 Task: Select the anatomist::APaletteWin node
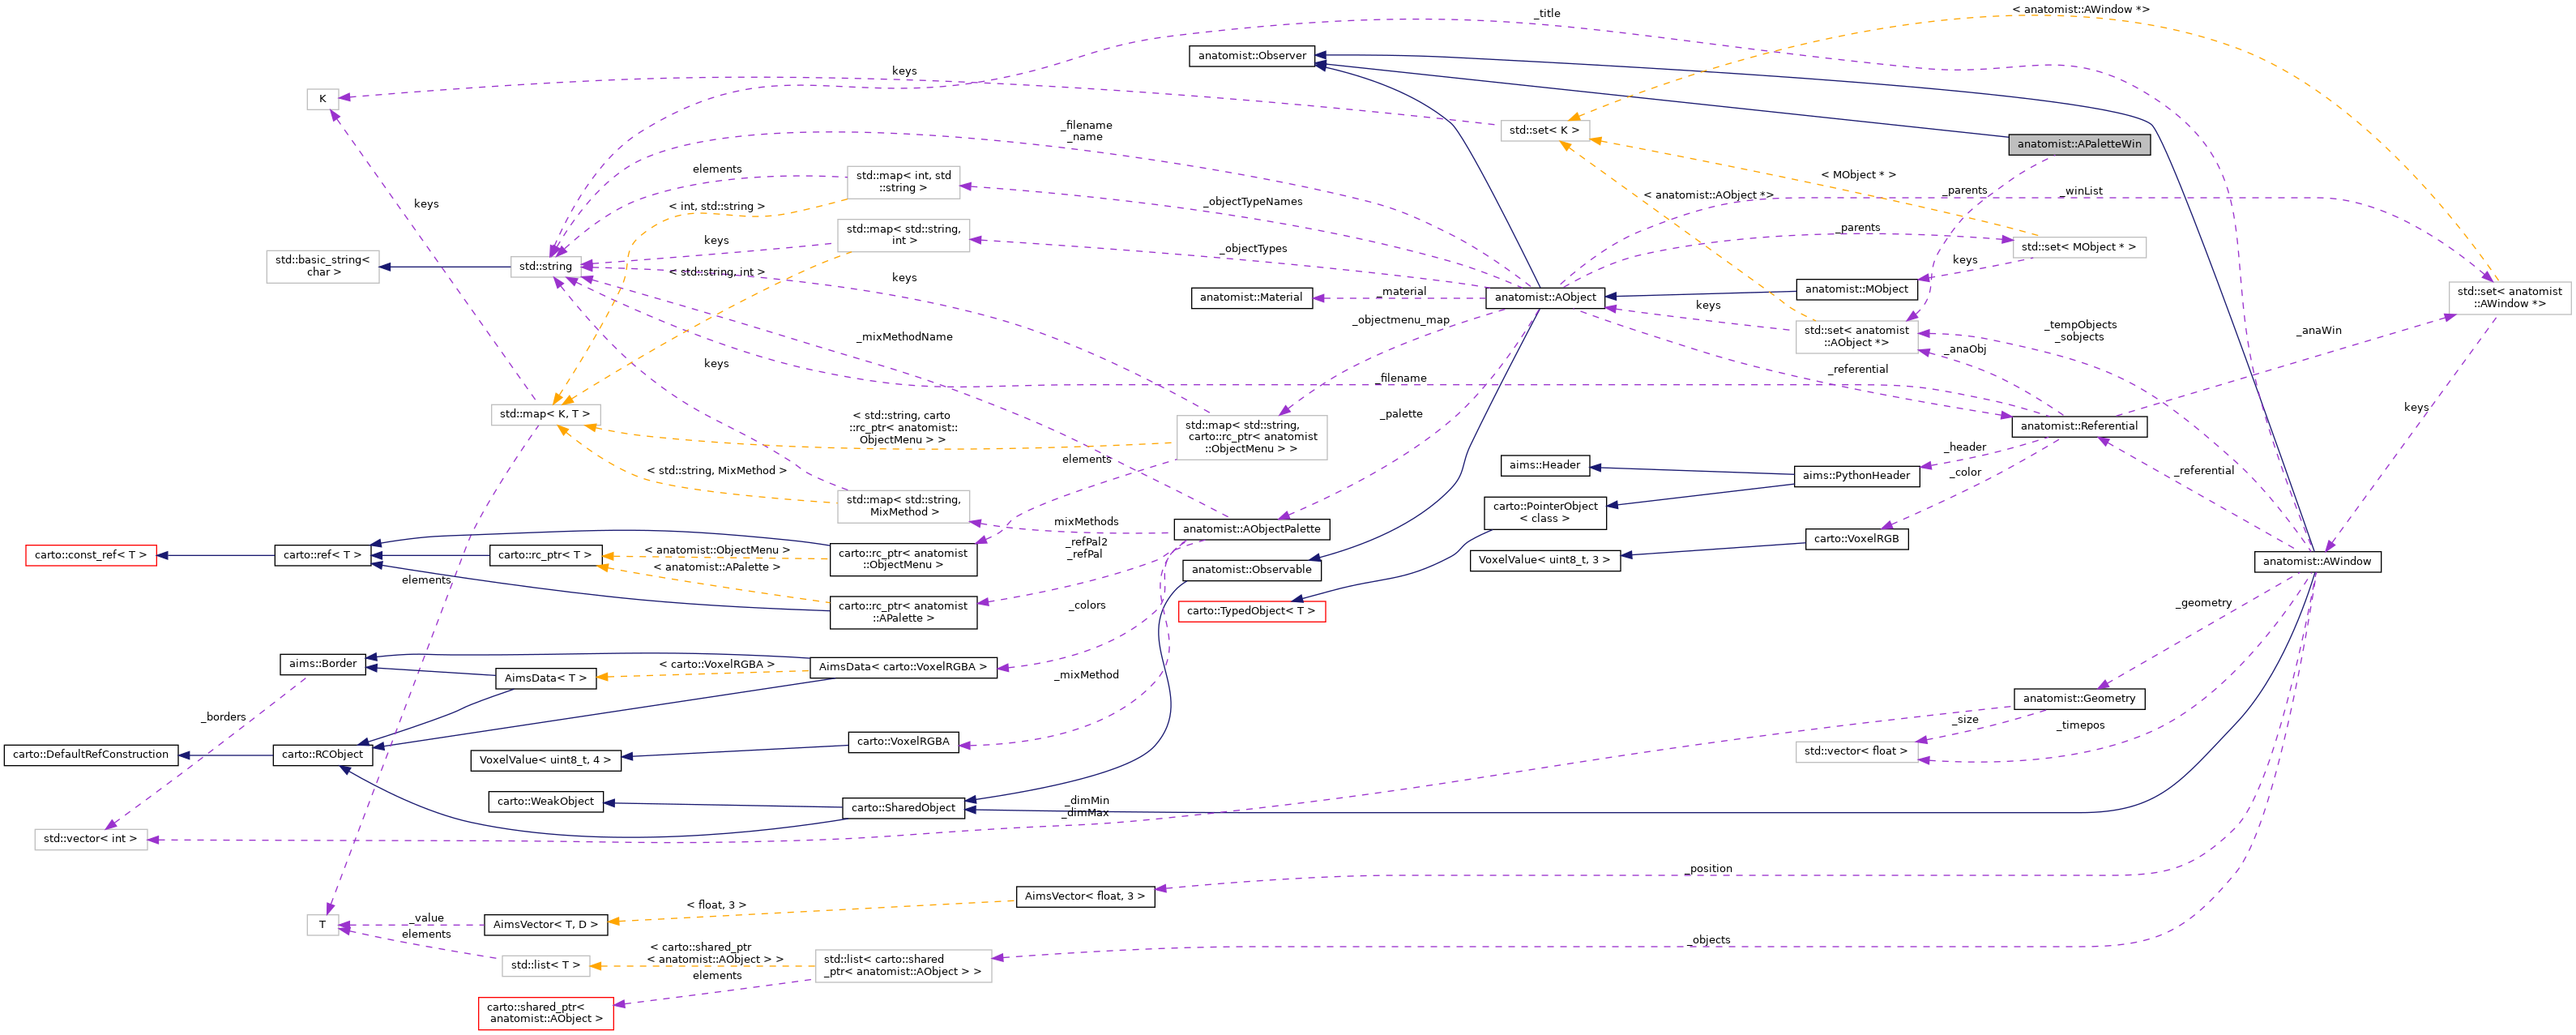tap(2079, 144)
